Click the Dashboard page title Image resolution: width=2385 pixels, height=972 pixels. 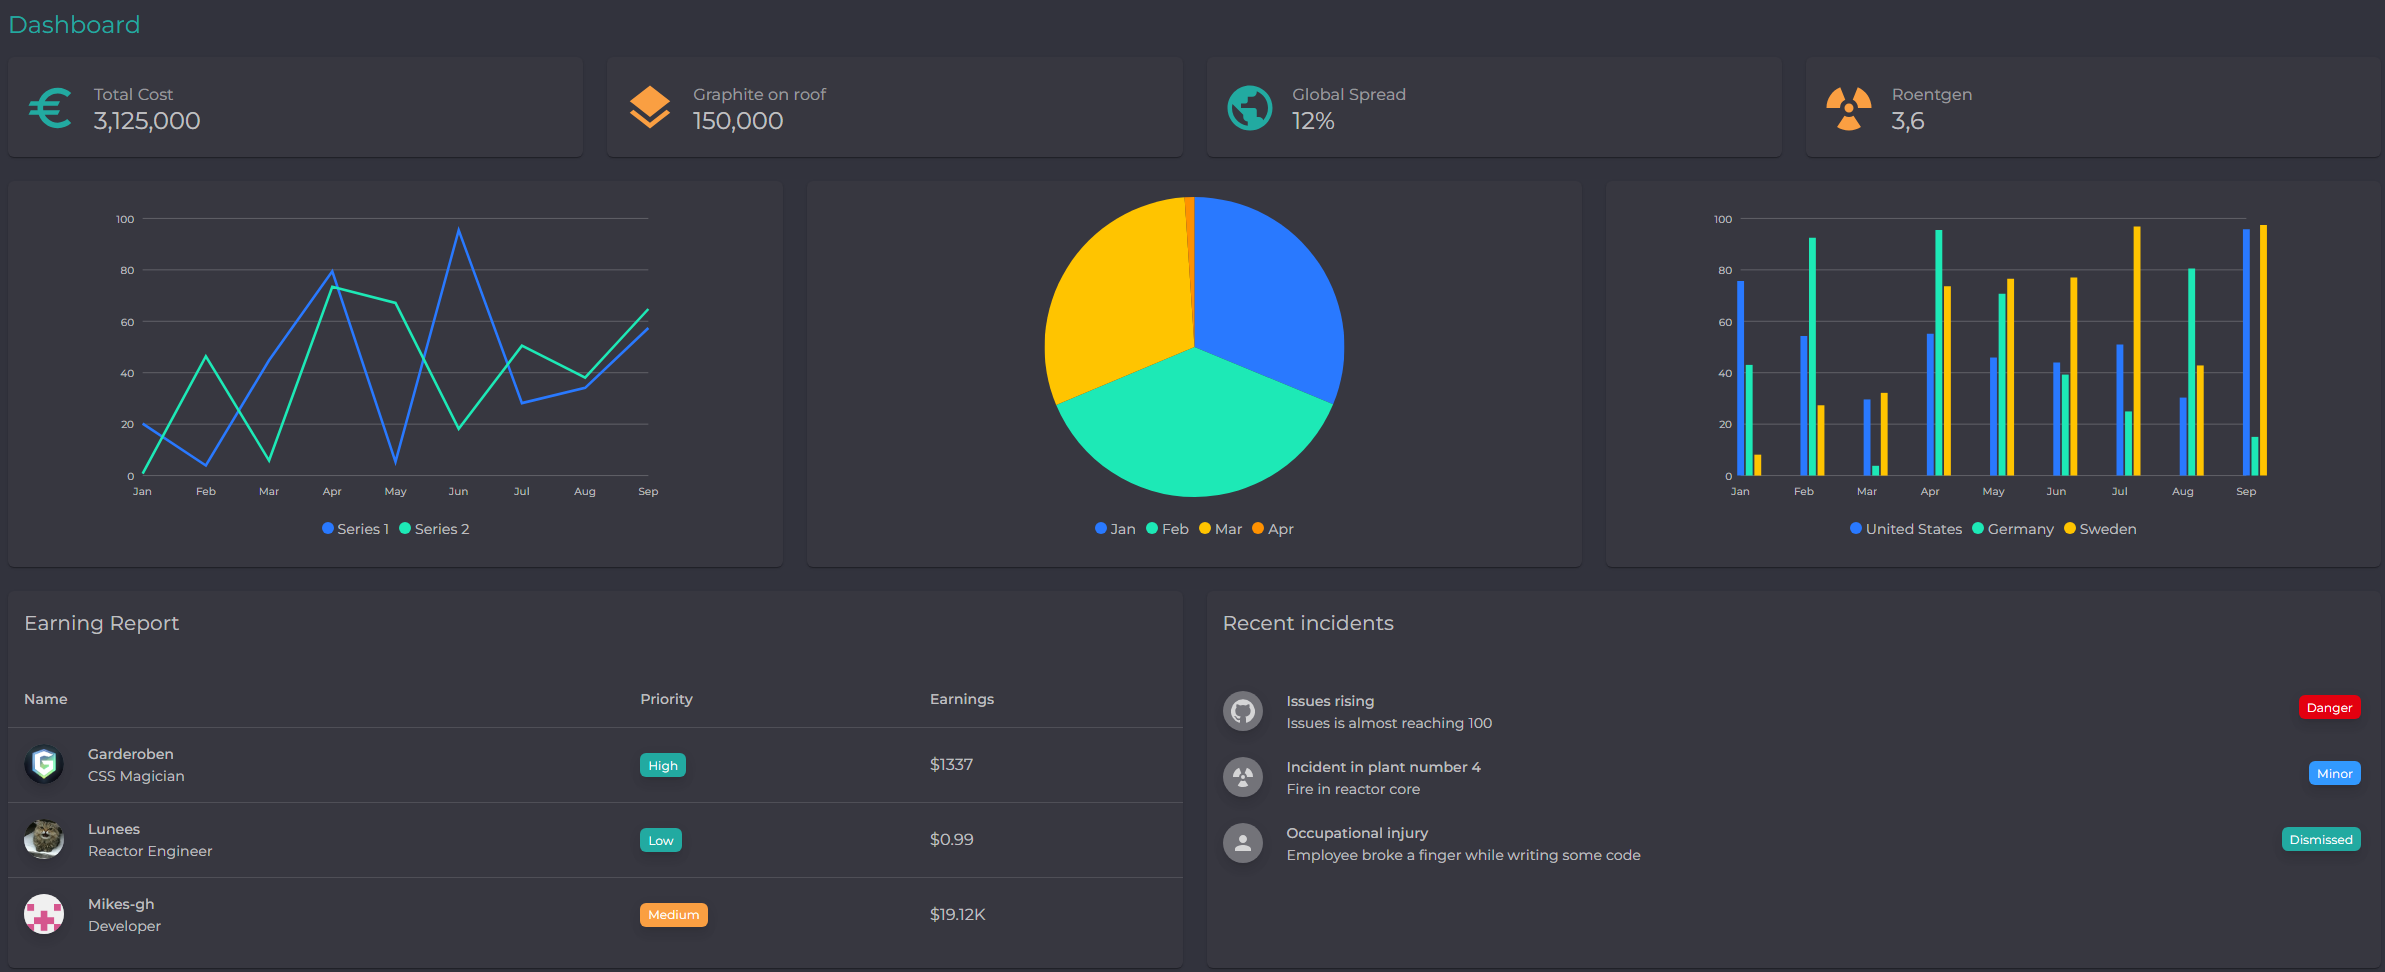point(74,25)
